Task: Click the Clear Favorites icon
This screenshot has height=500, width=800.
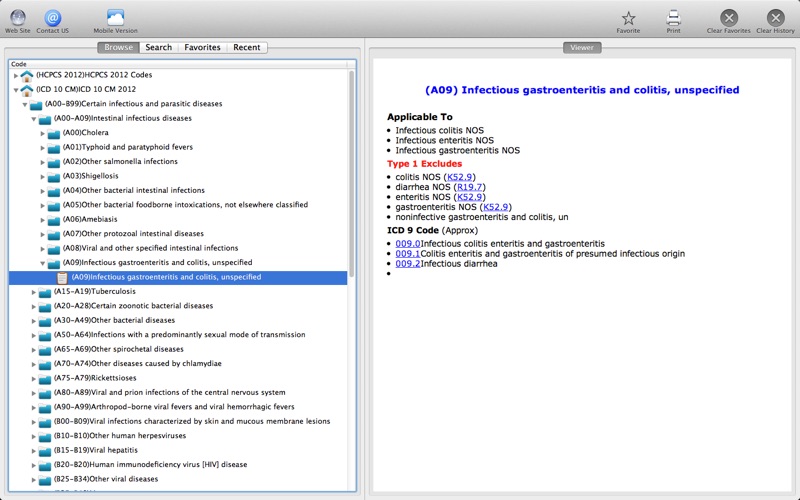Action: click(x=729, y=18)
